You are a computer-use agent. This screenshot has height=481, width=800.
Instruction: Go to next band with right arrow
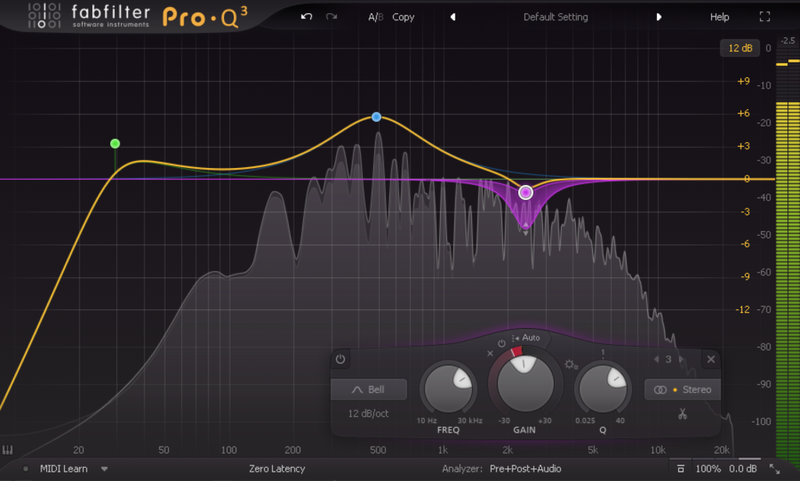(x=681, y=359)
